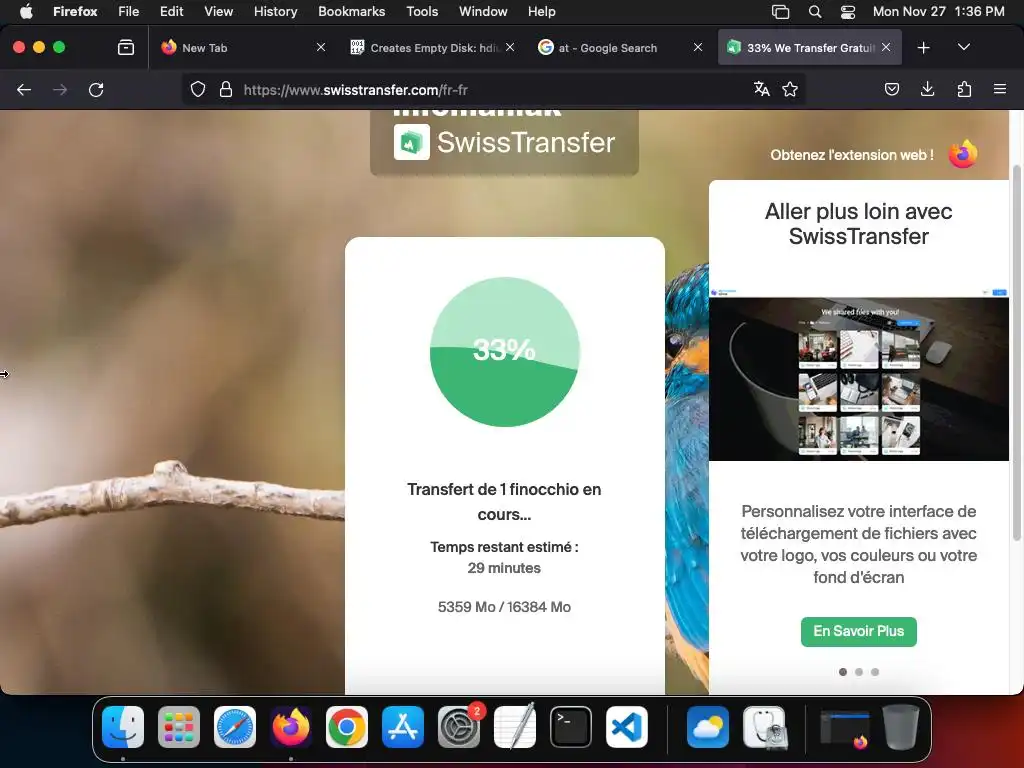
Task: Click Obtenez l'extension web link
Action: [852, 155]
